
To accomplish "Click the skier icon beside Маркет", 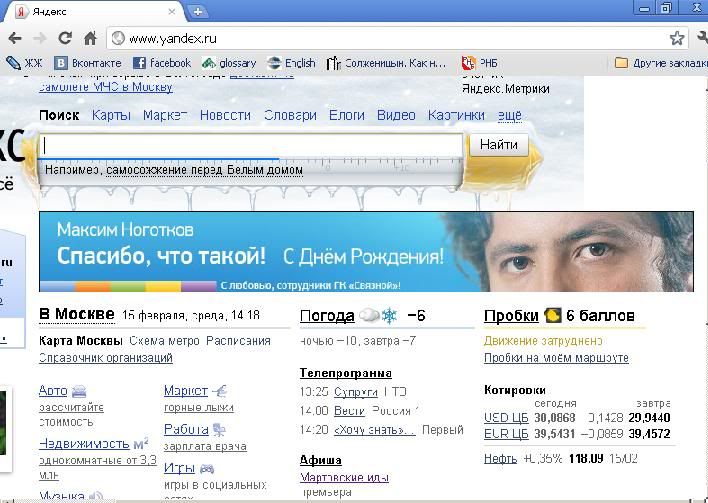I will coord(219,391).
